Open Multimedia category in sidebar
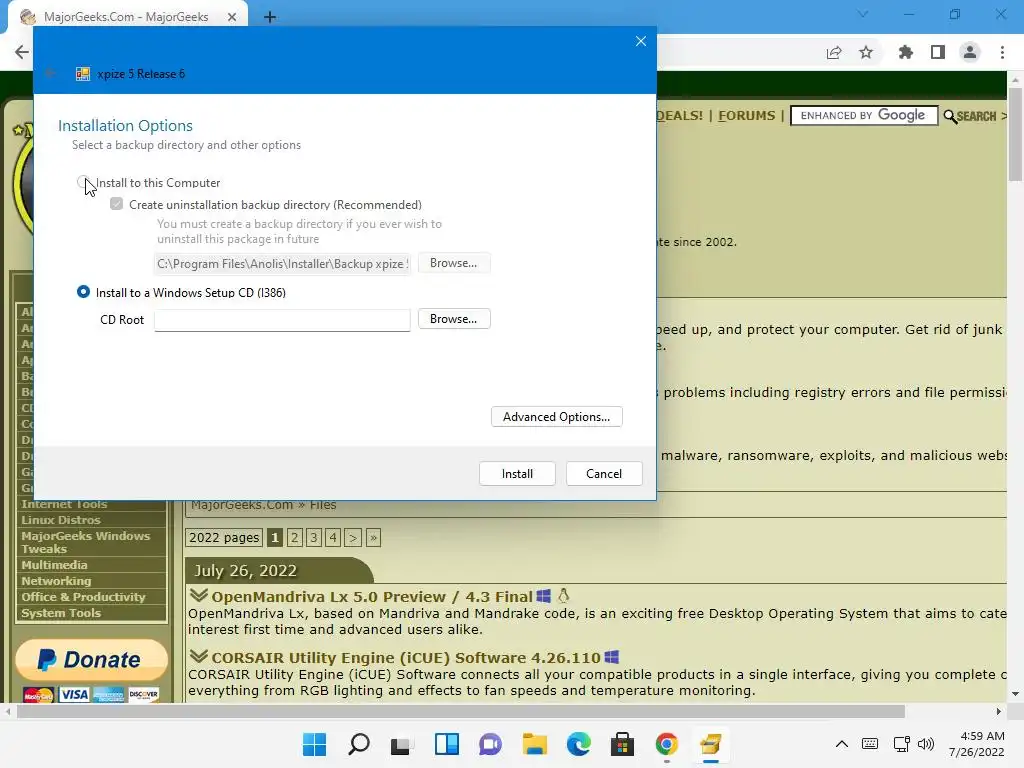Screen dimensions: 1024x768 click(54, 565)
